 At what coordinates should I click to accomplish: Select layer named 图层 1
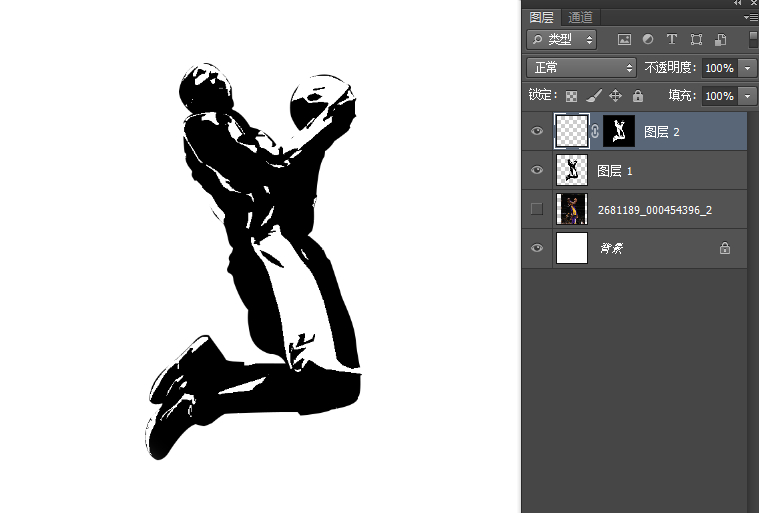615,171
